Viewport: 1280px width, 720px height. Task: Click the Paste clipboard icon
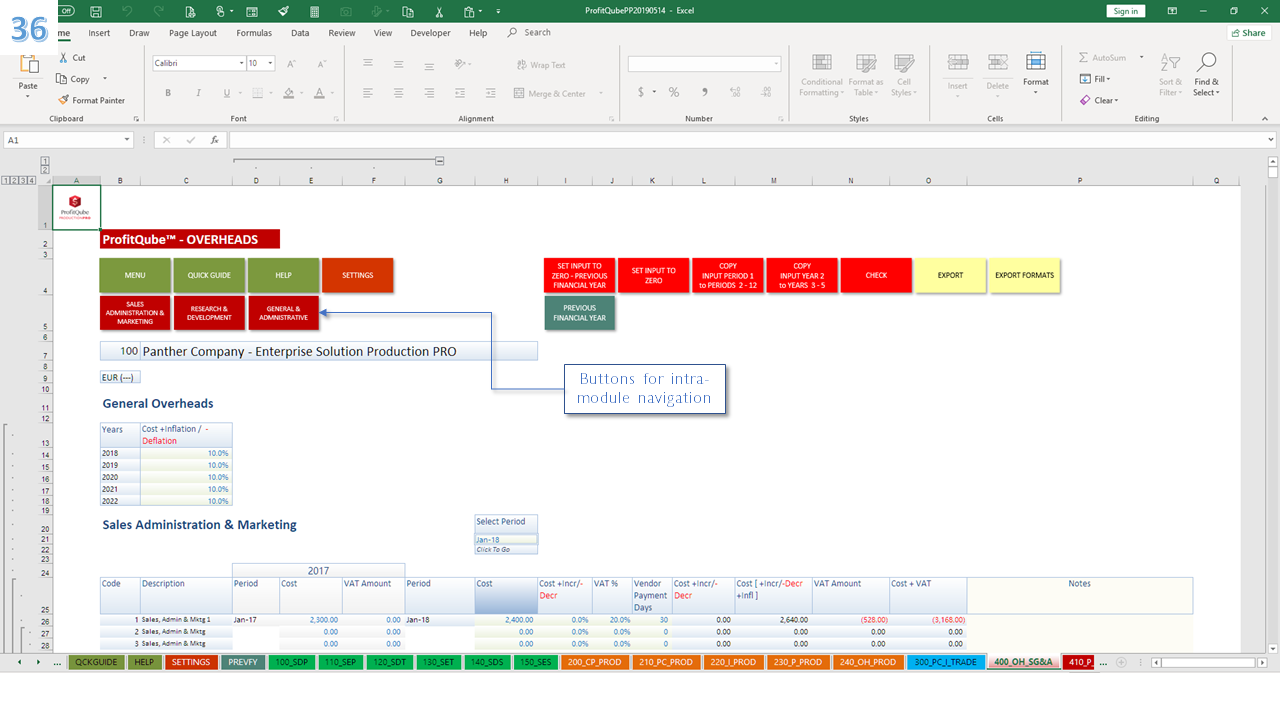click(28, 66)
